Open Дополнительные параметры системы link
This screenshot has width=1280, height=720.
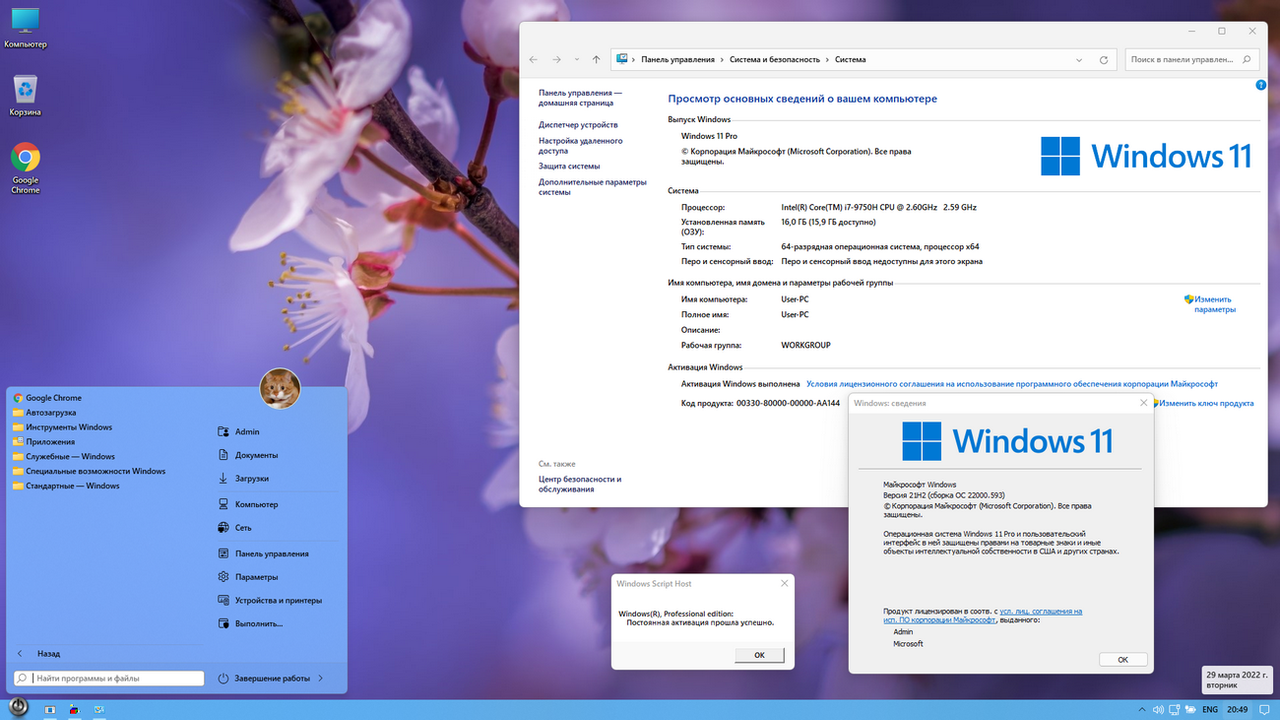click(593, 187)
